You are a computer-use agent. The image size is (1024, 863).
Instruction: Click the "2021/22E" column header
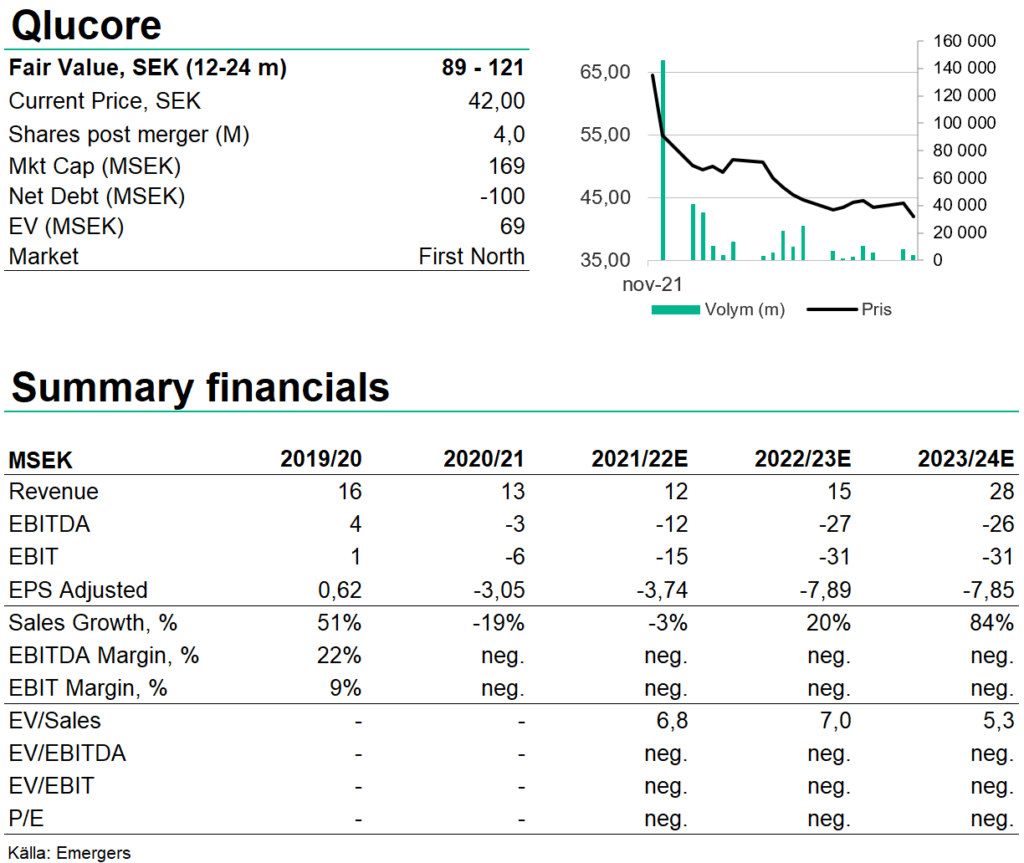[x=640, y=459]
